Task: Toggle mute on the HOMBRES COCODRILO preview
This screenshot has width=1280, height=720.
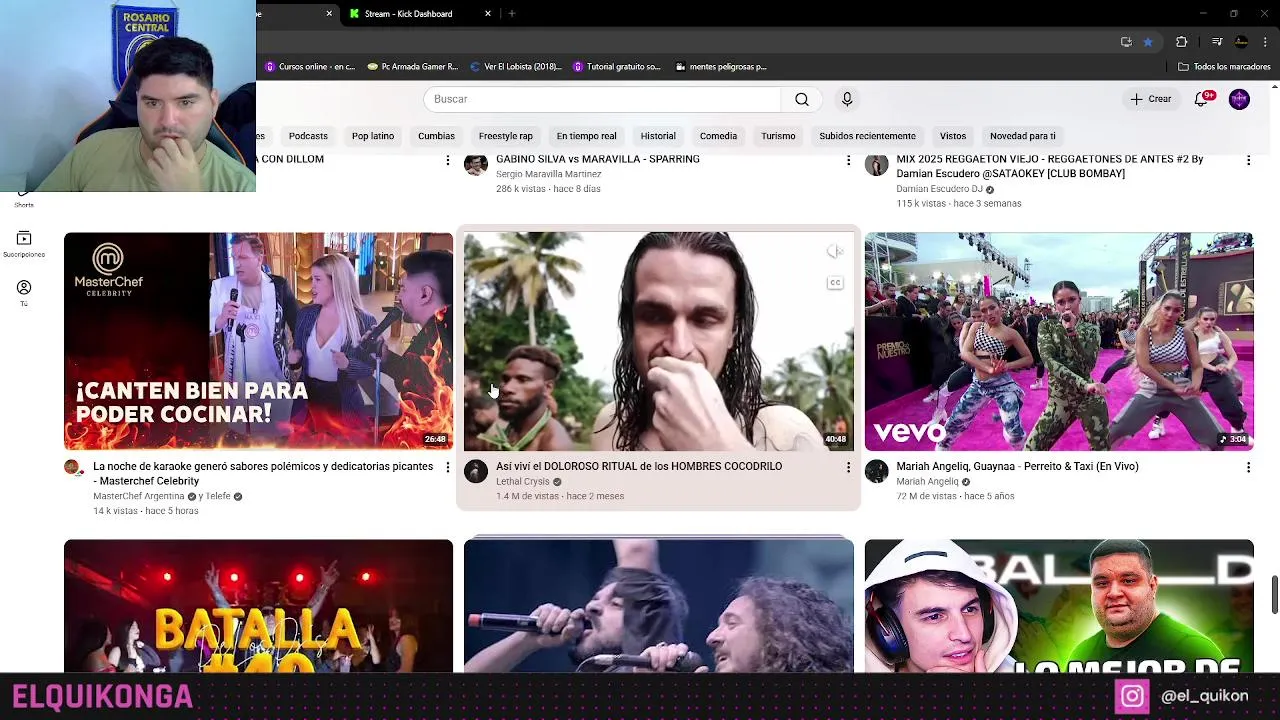Action: [835, 252]
